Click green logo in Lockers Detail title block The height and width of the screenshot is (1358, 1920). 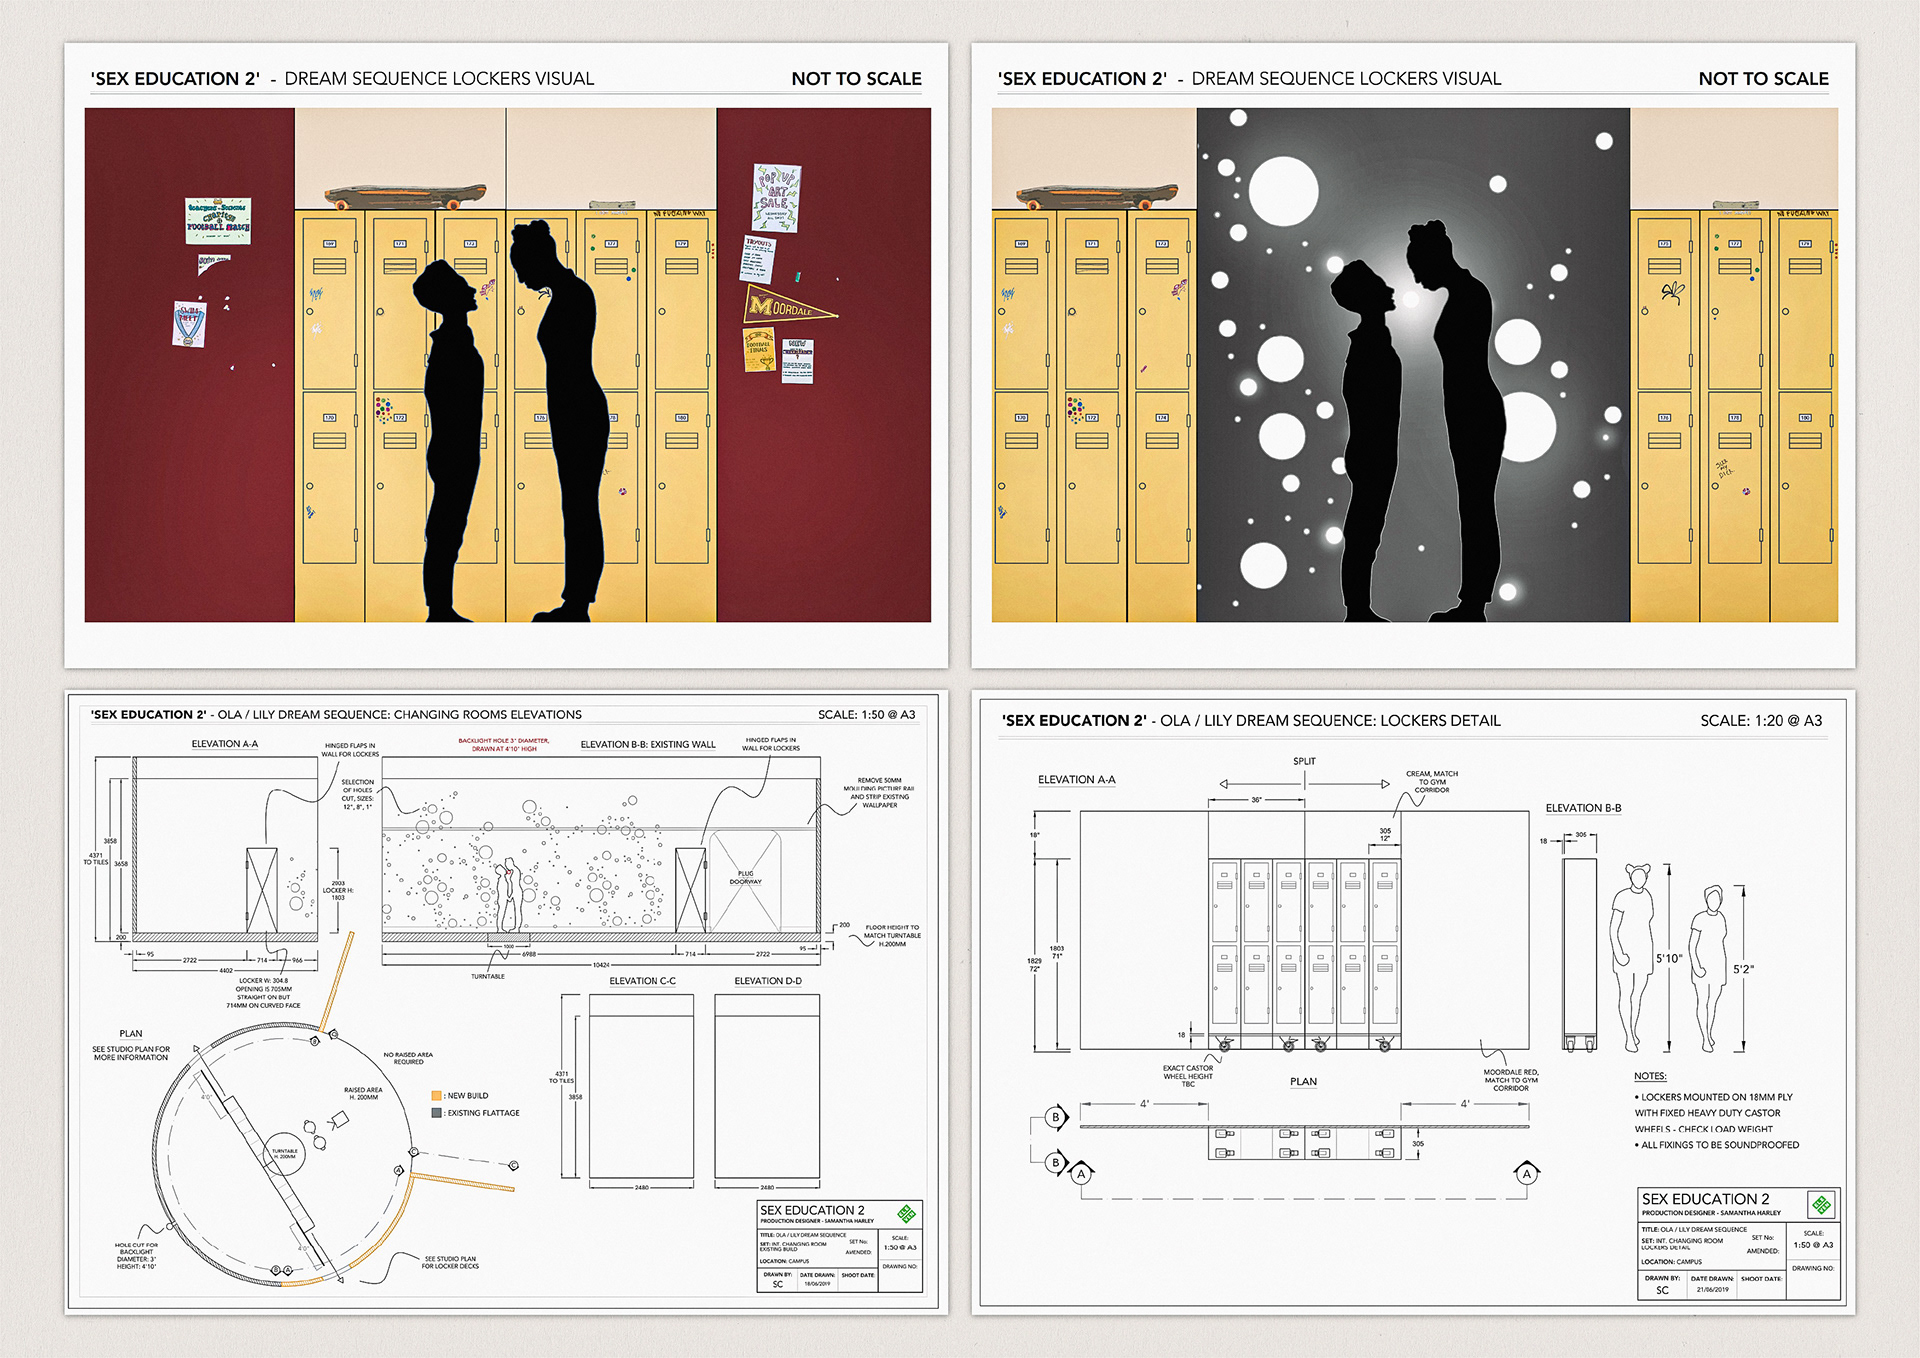coord(1821,1204)
